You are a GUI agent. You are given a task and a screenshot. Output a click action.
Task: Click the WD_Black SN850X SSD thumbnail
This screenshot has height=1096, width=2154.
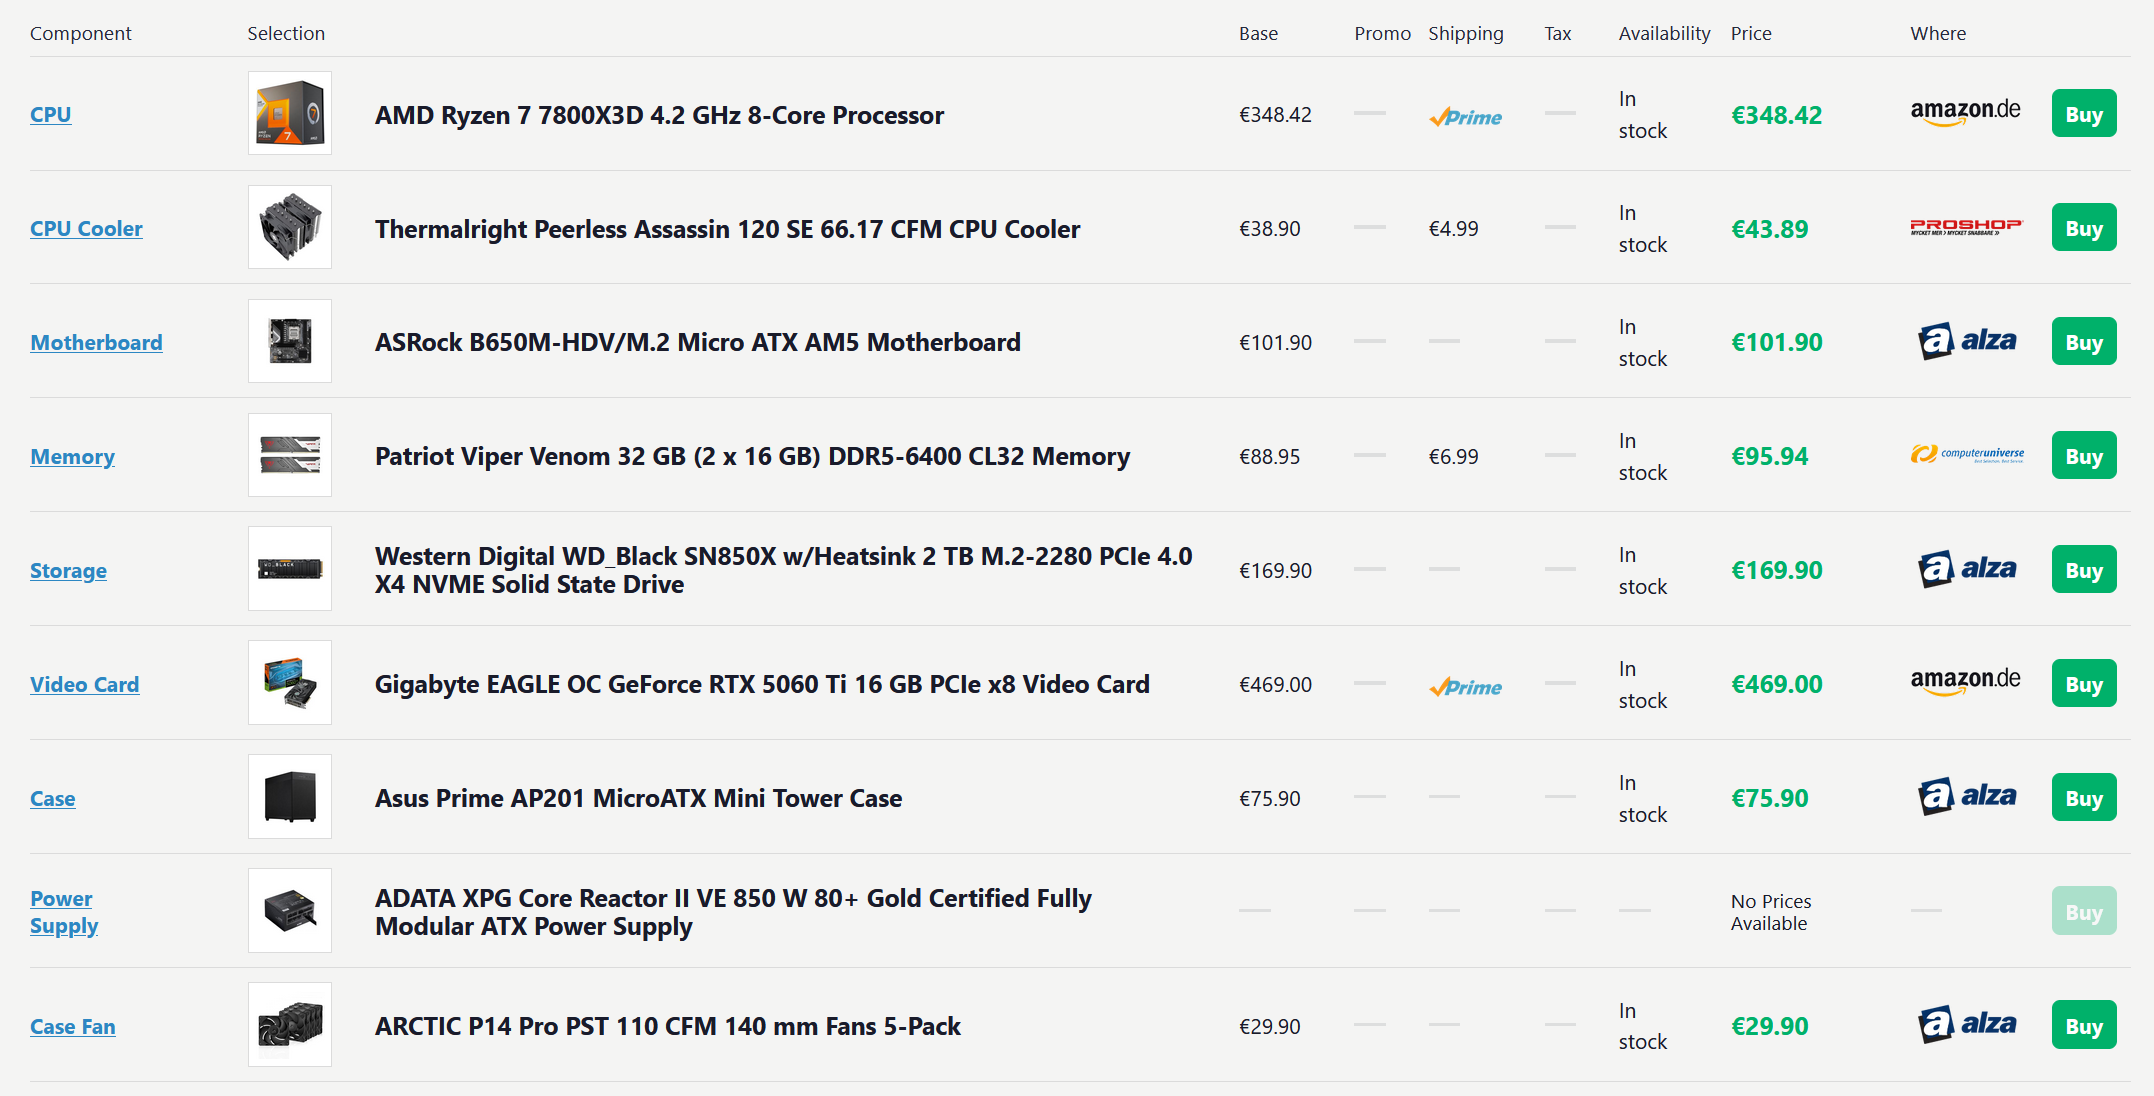pyautogui.click(x=290, y=569)
